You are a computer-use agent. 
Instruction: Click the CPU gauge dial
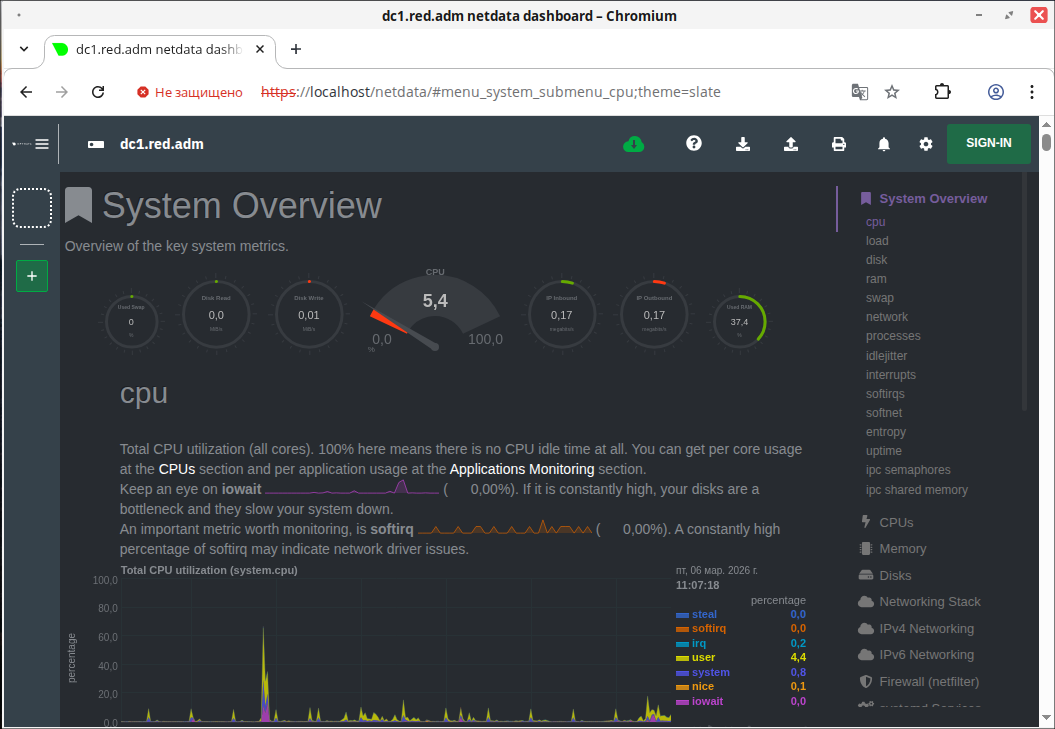point(435,312)
